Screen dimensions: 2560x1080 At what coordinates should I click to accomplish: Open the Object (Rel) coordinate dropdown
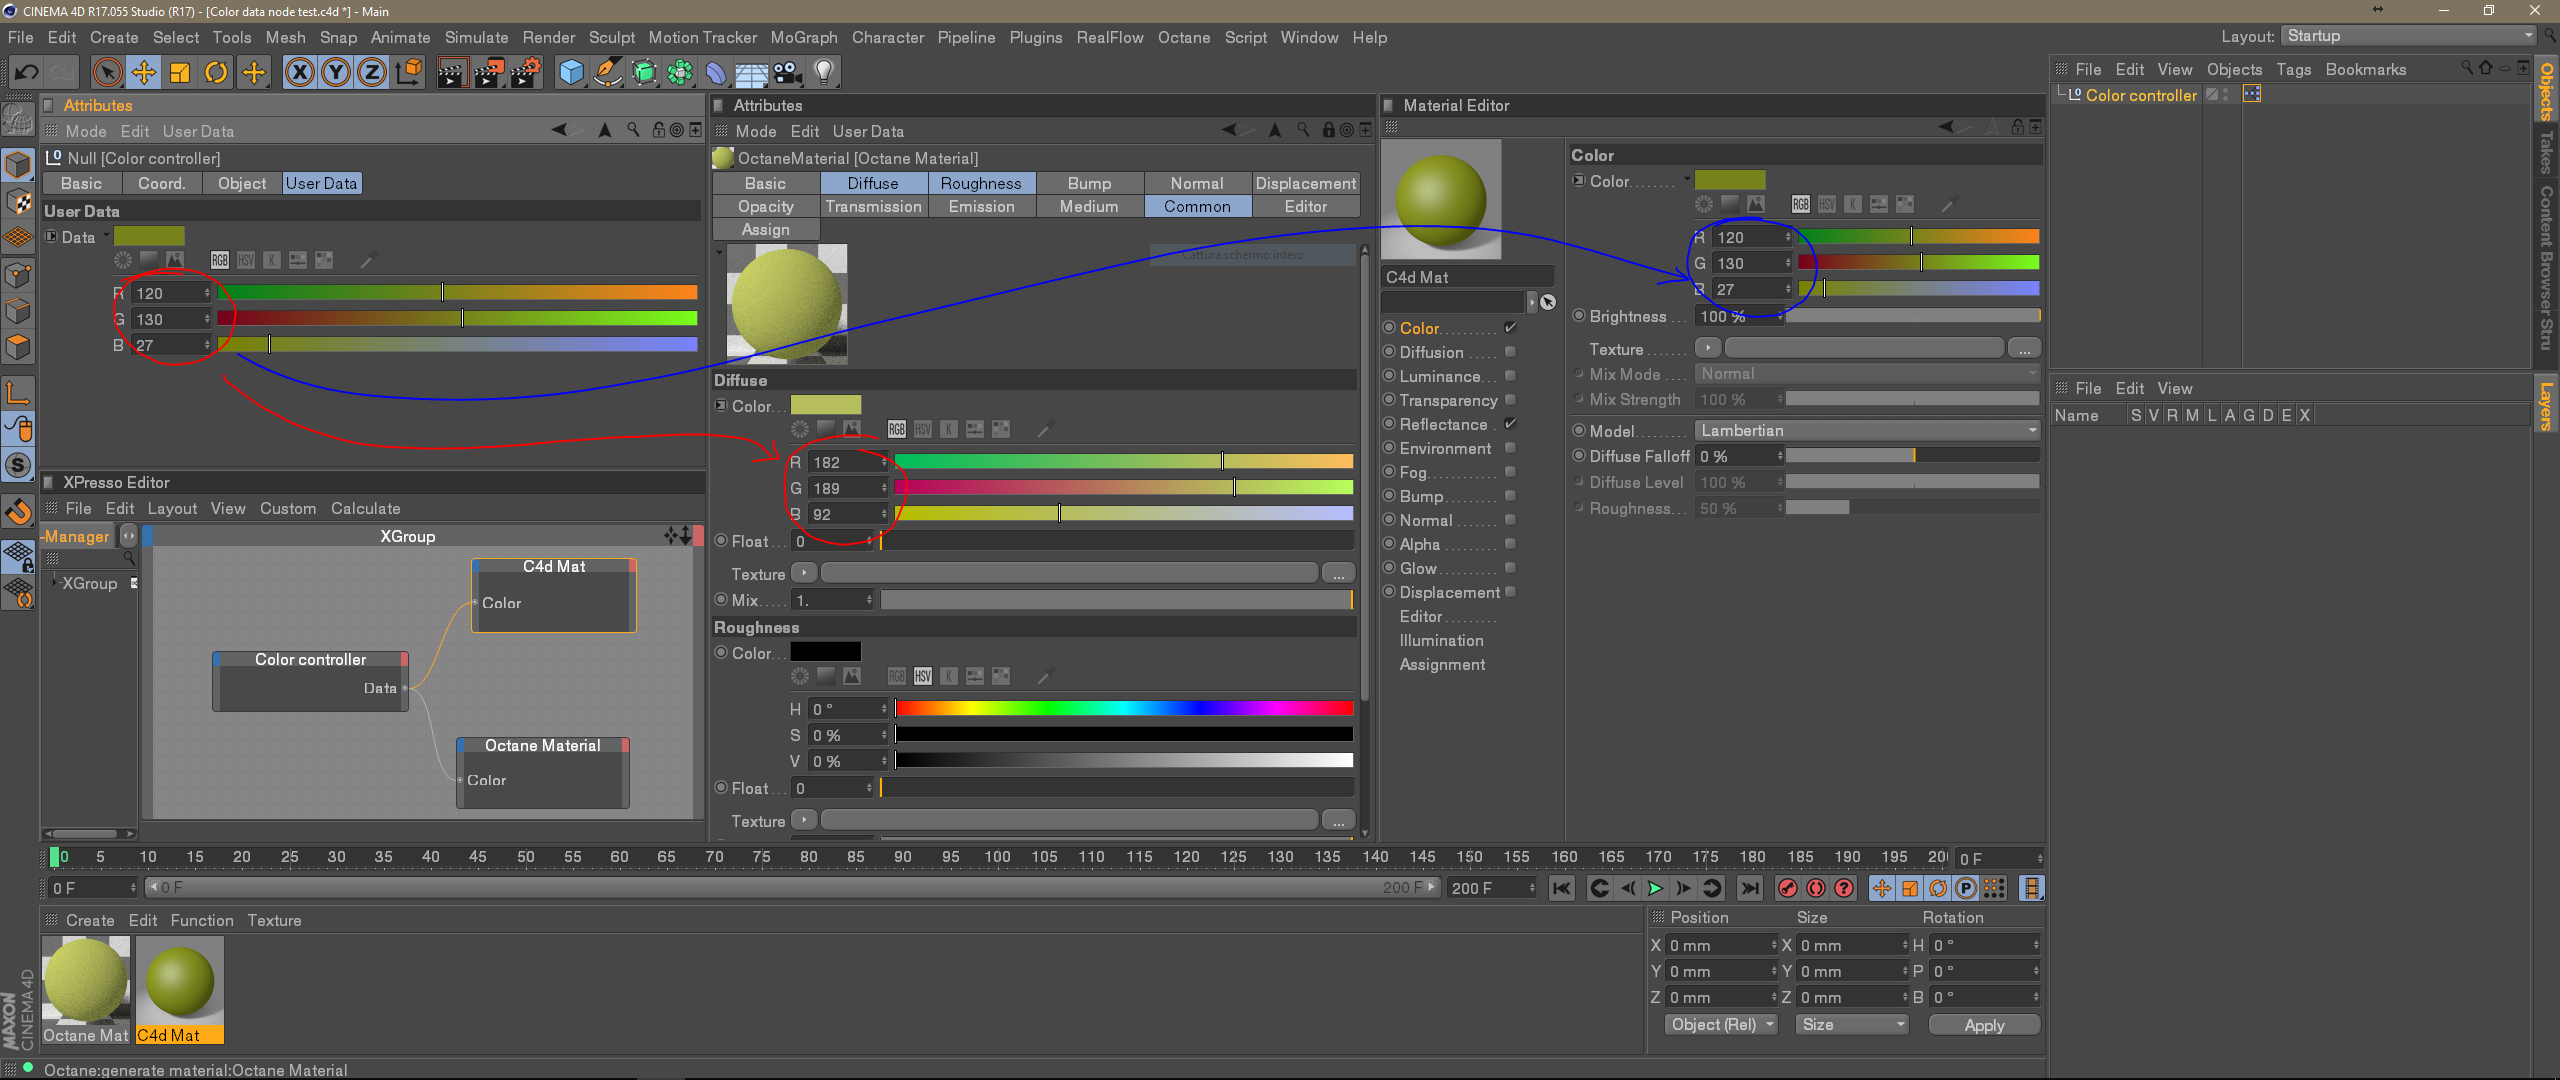[x=1721, y=1025]
